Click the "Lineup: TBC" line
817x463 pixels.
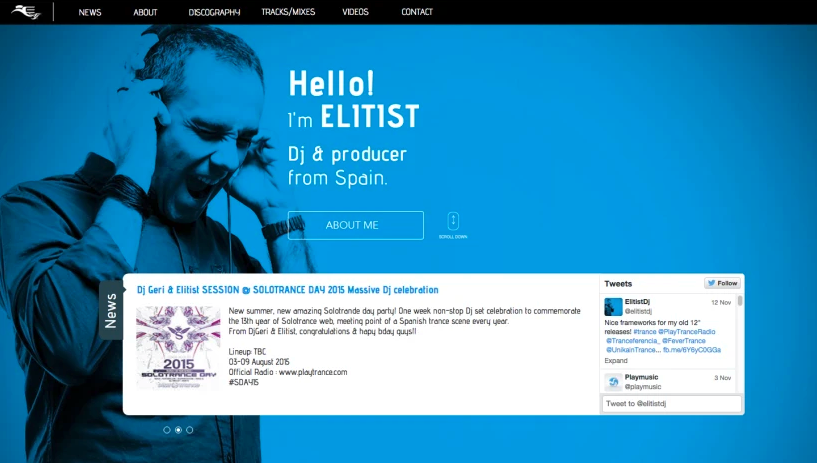247,352
